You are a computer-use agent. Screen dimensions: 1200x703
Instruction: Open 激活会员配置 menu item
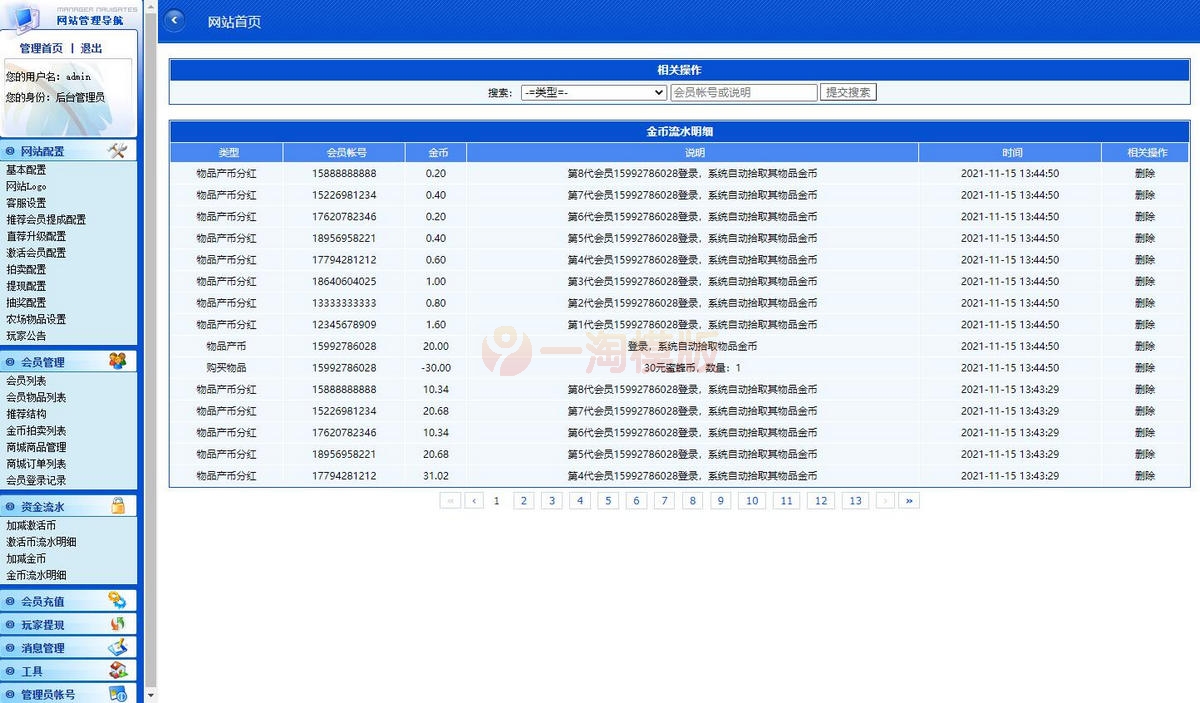click(x=36, y=253)
